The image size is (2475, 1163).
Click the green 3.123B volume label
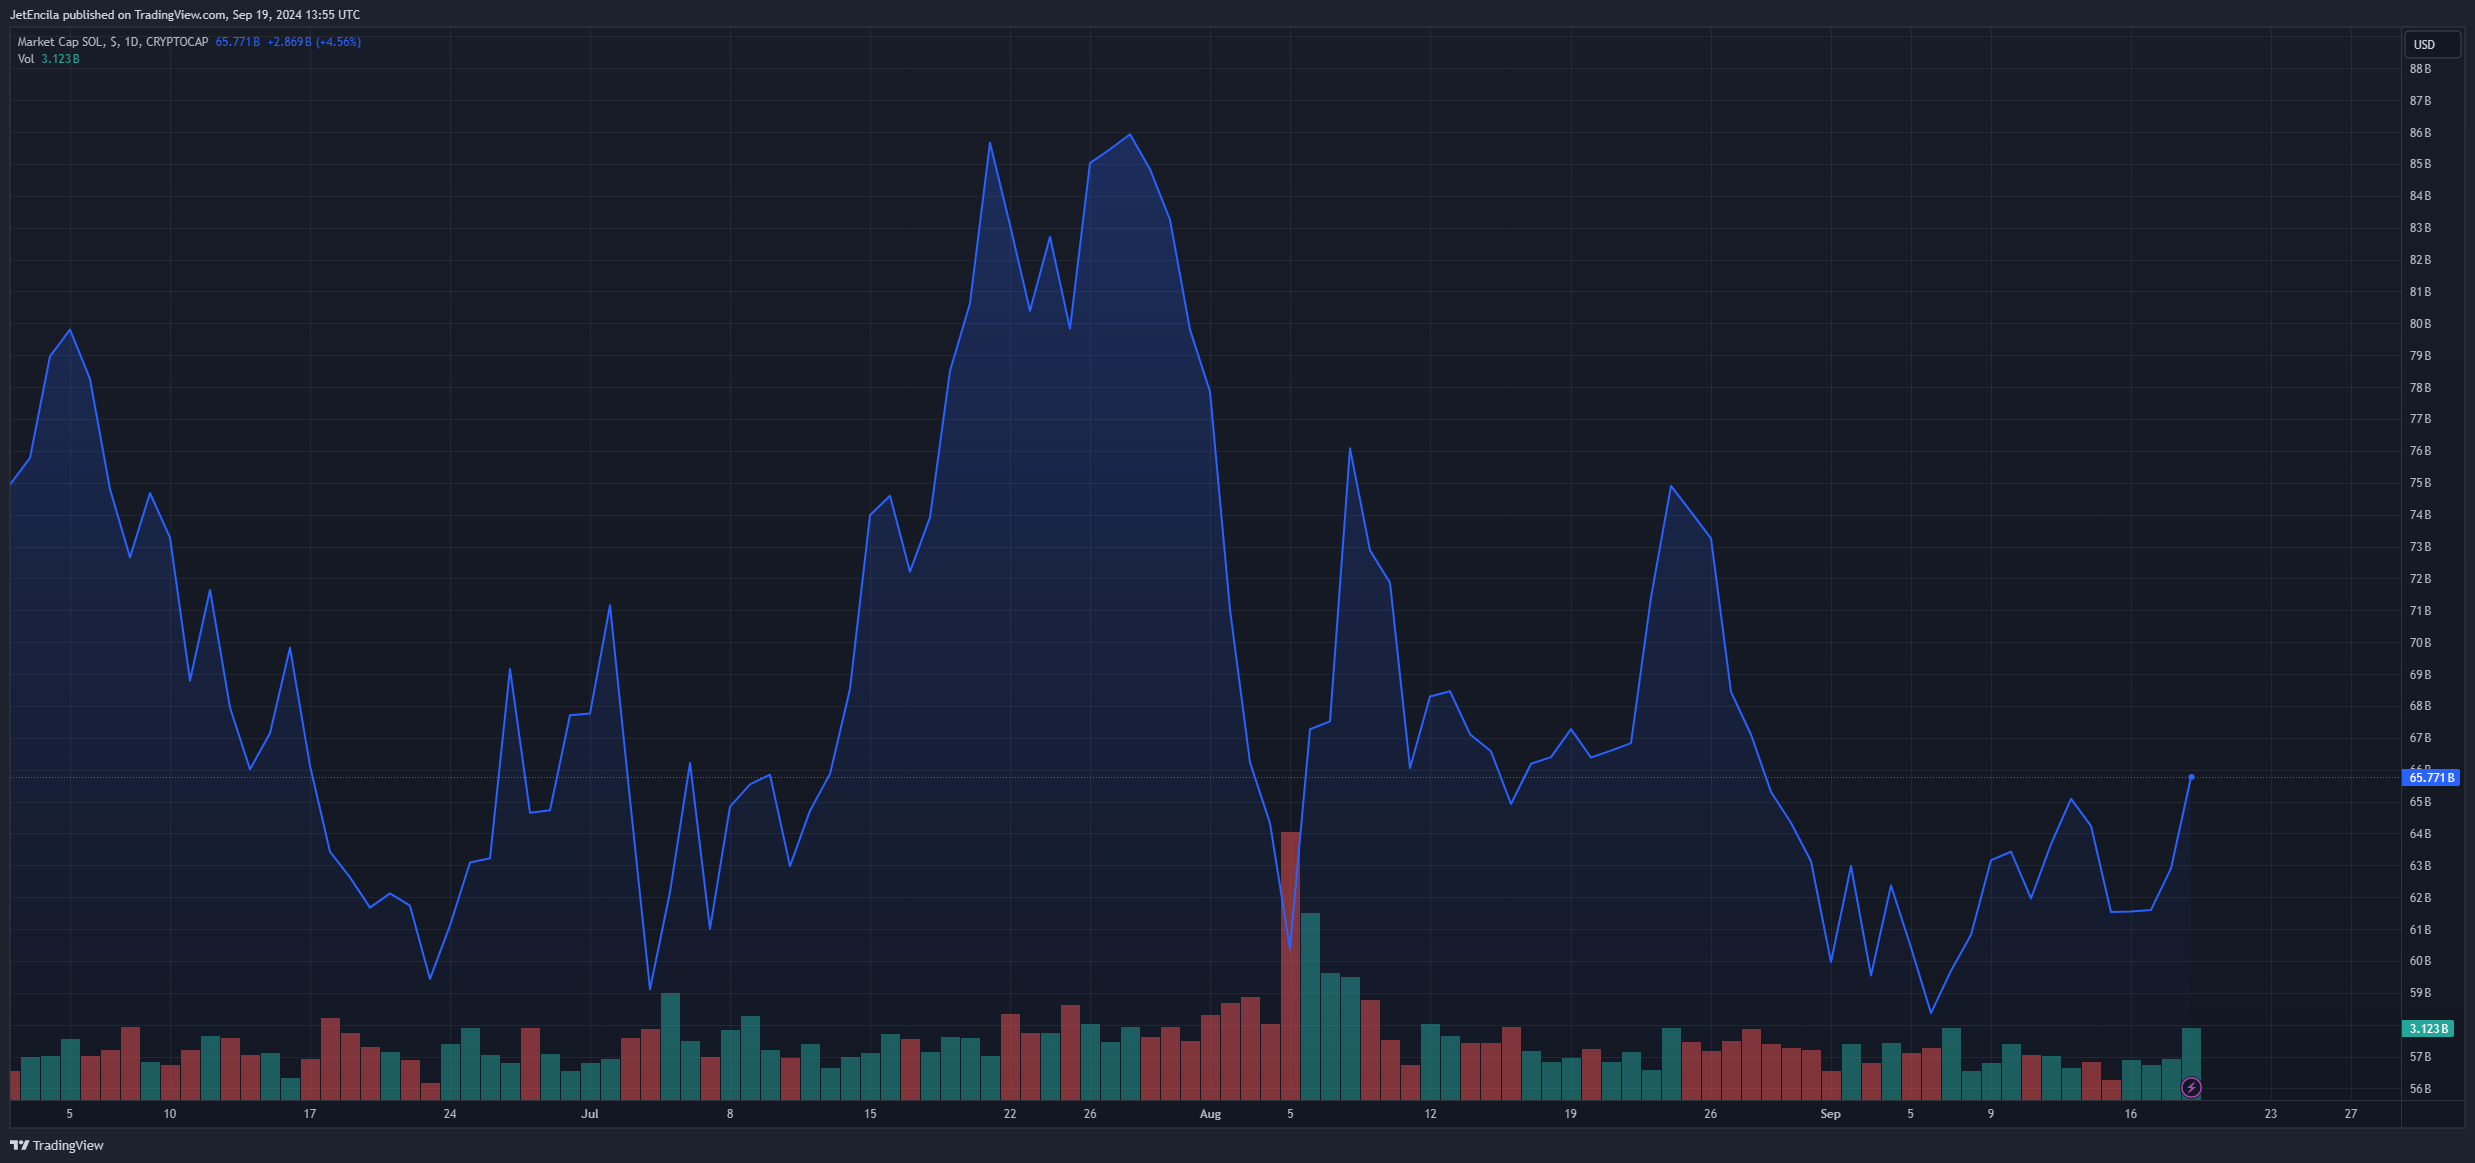tap(2428, 1028)
